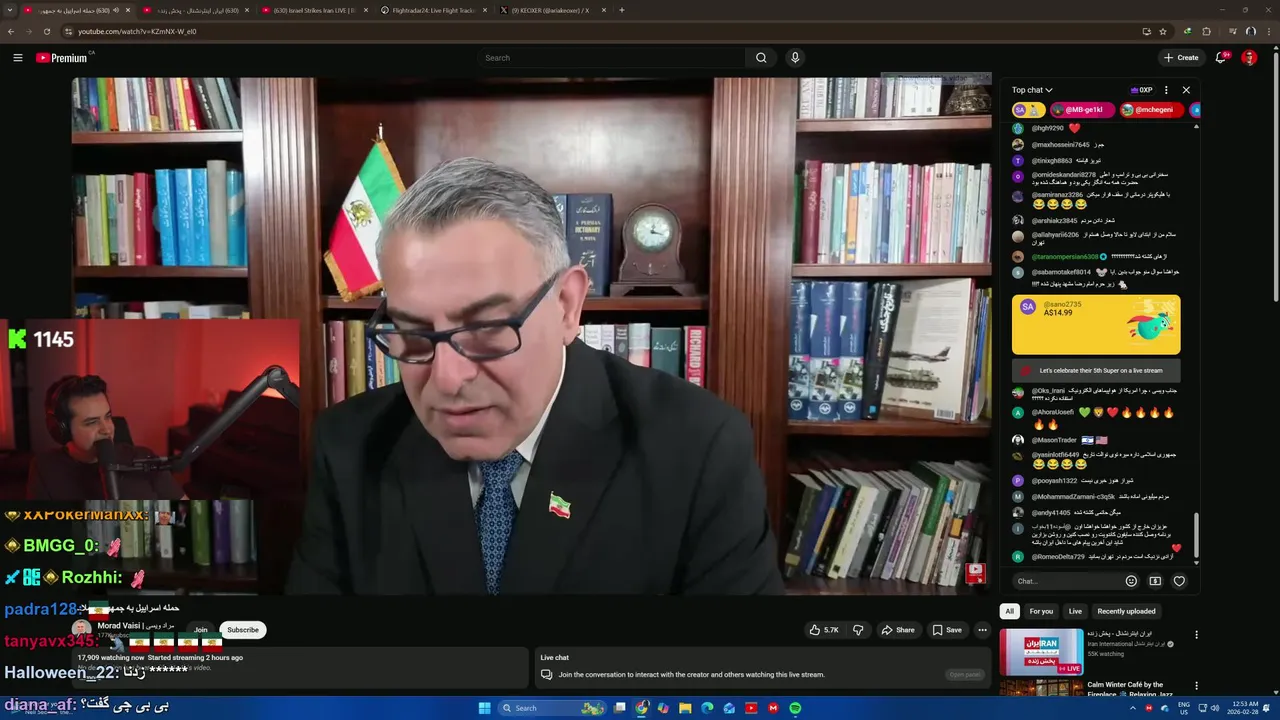1280x720 pixels.
Task: Open the chat XP points badge
Action: point(1141,90)
